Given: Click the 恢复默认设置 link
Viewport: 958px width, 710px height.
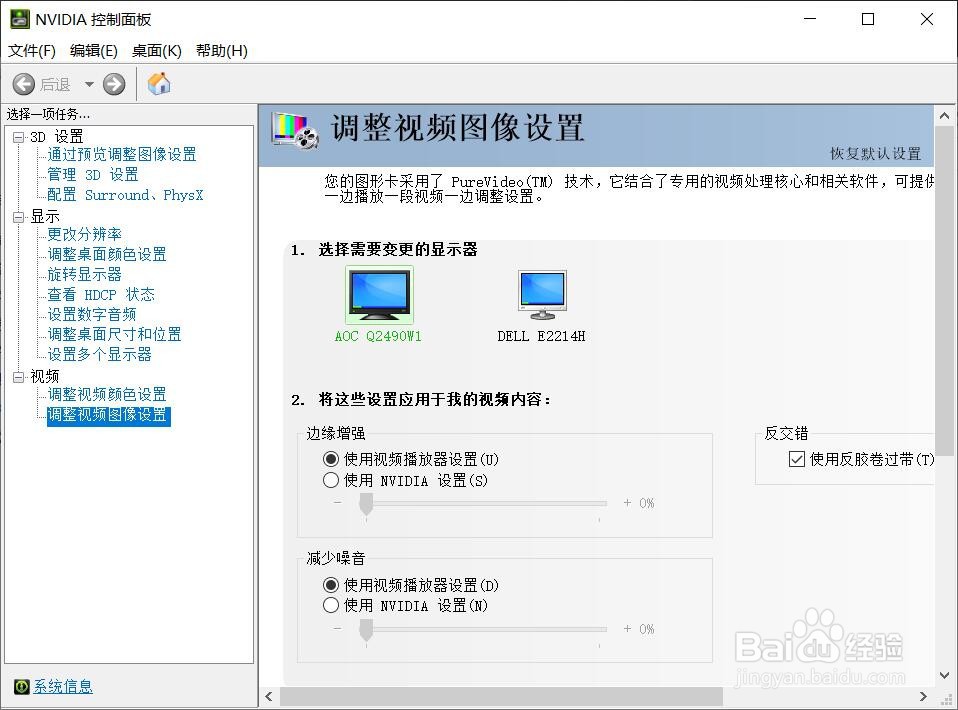Looking at the screenshot, I should (875, 154).
